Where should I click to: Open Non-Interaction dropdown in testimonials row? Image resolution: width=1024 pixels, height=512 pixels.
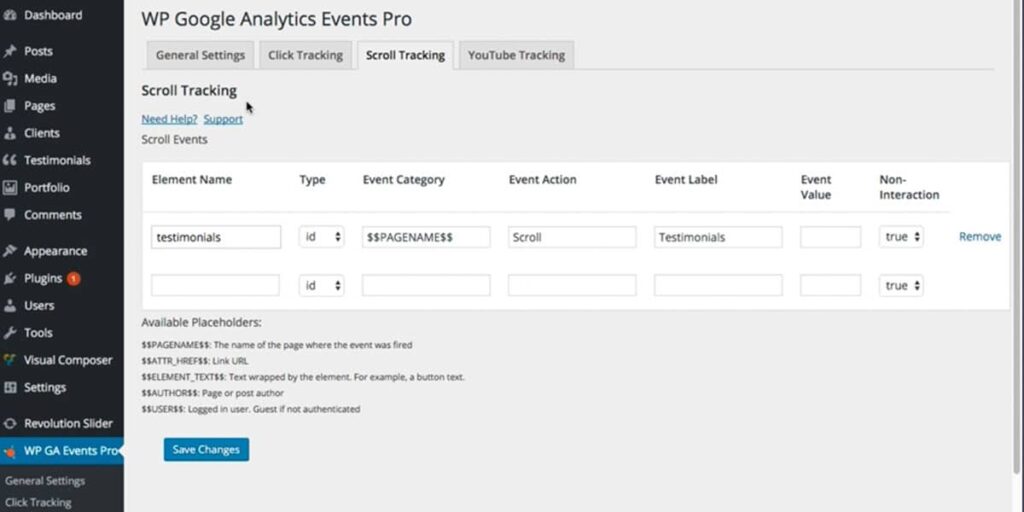point(901,237)
